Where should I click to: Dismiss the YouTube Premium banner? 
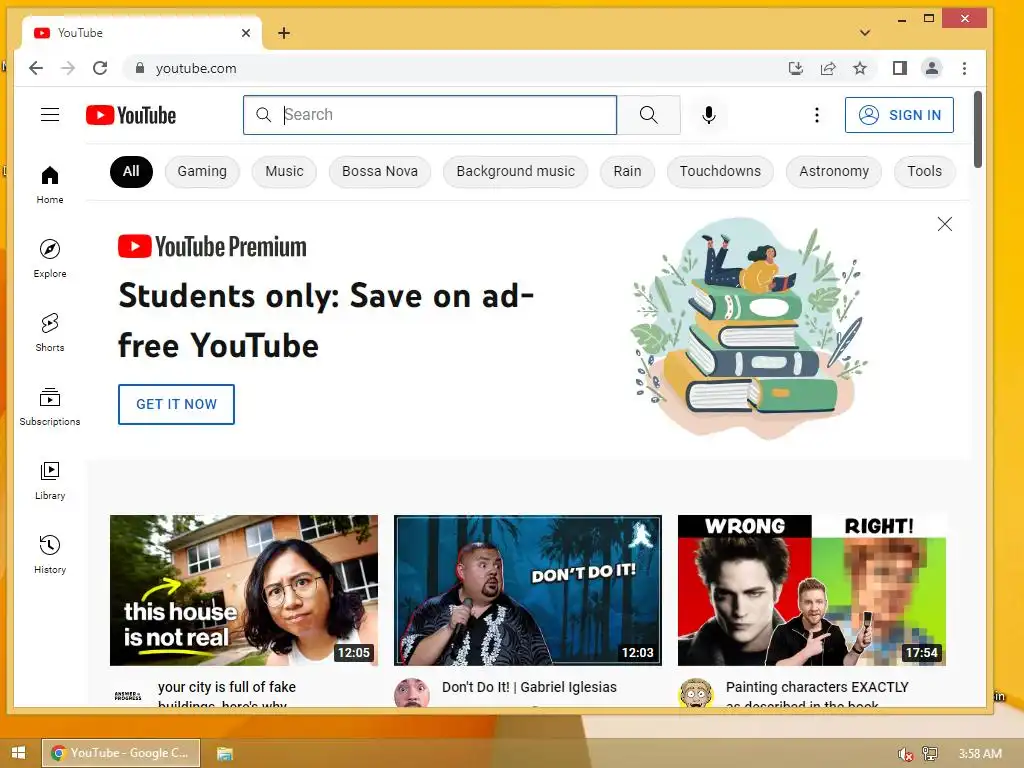pyautogui.click(x=944, y=224)
